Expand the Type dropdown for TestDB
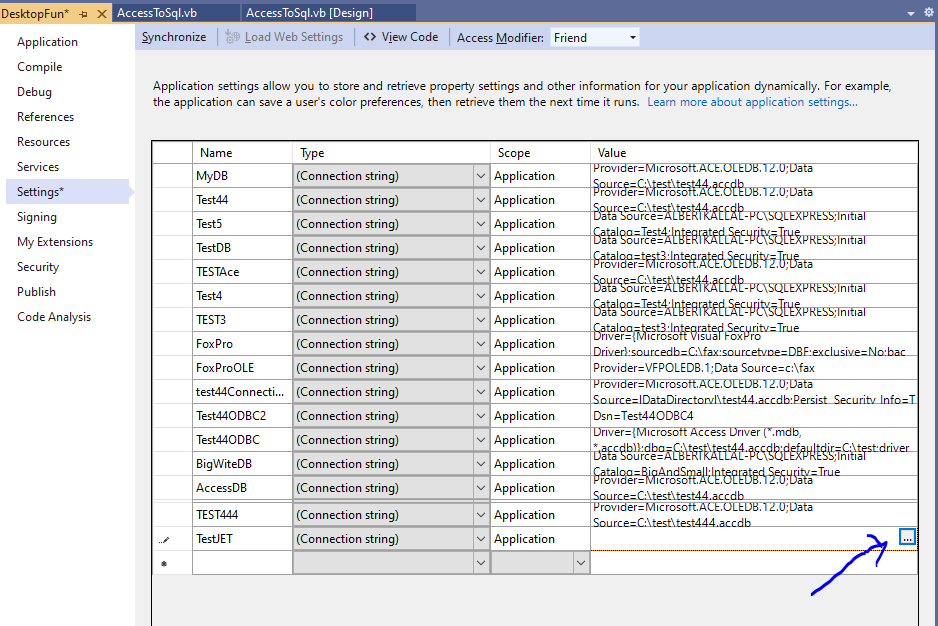The width and height of the screenshot is (938, 626). click(480, 248)
